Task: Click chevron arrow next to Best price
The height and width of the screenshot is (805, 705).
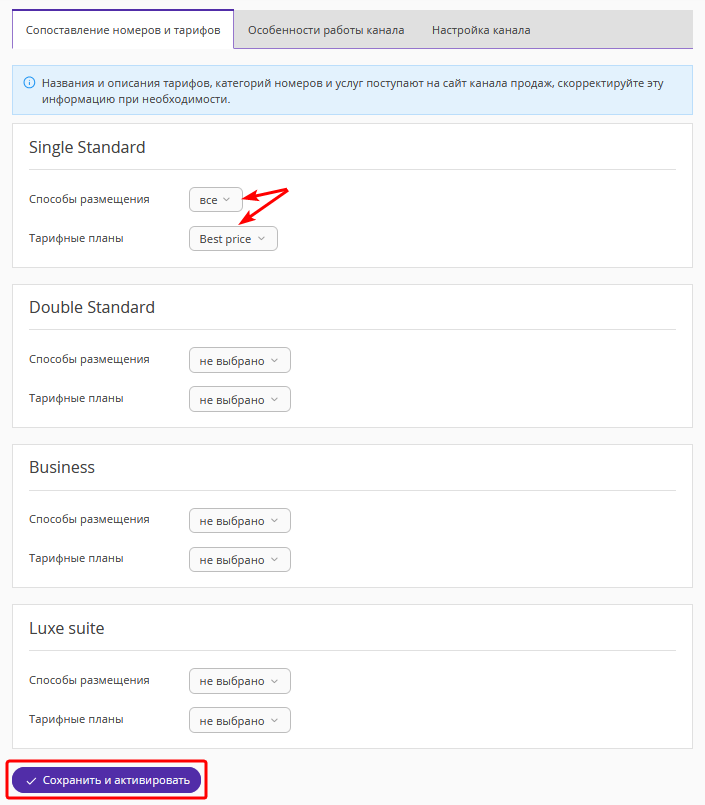Action: click(261, 239)
